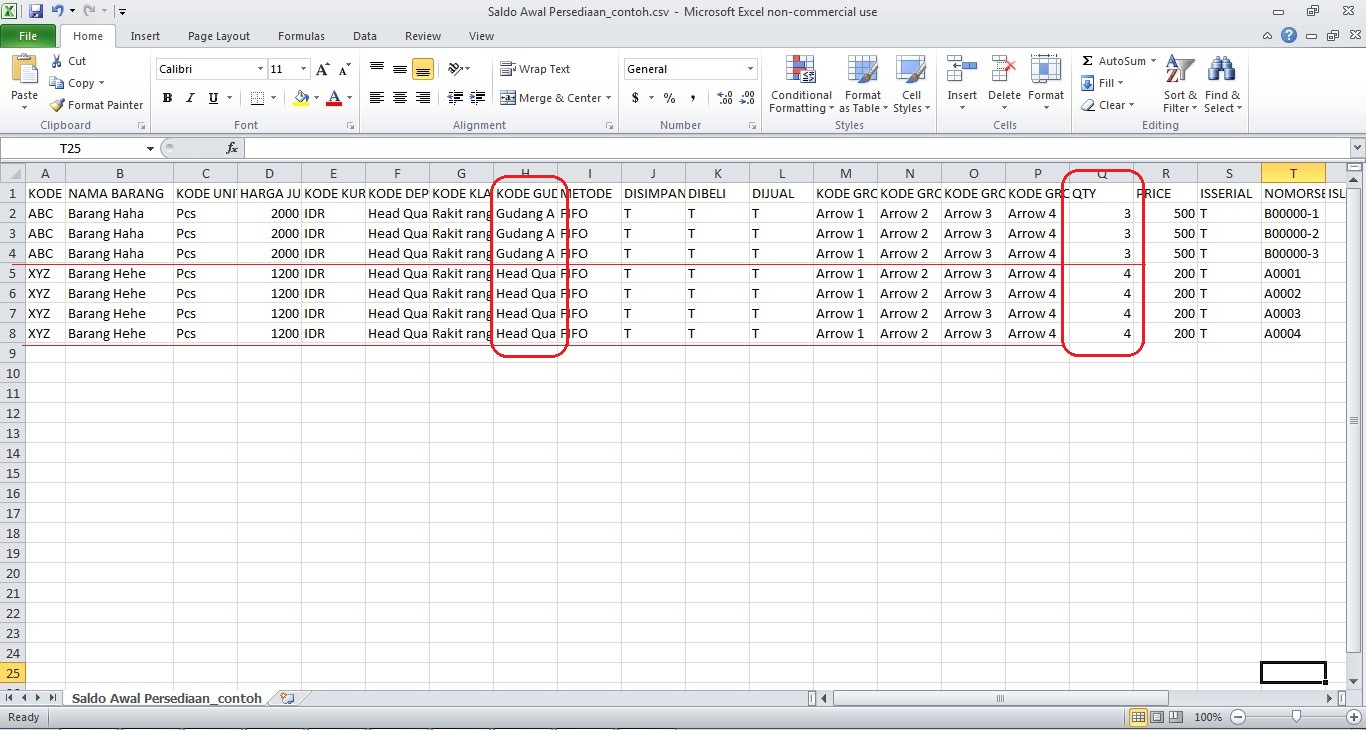The height and width of the screenshot is (730, 1366).
Task: Open the font name Calibri dropdown
Action: 260,69
